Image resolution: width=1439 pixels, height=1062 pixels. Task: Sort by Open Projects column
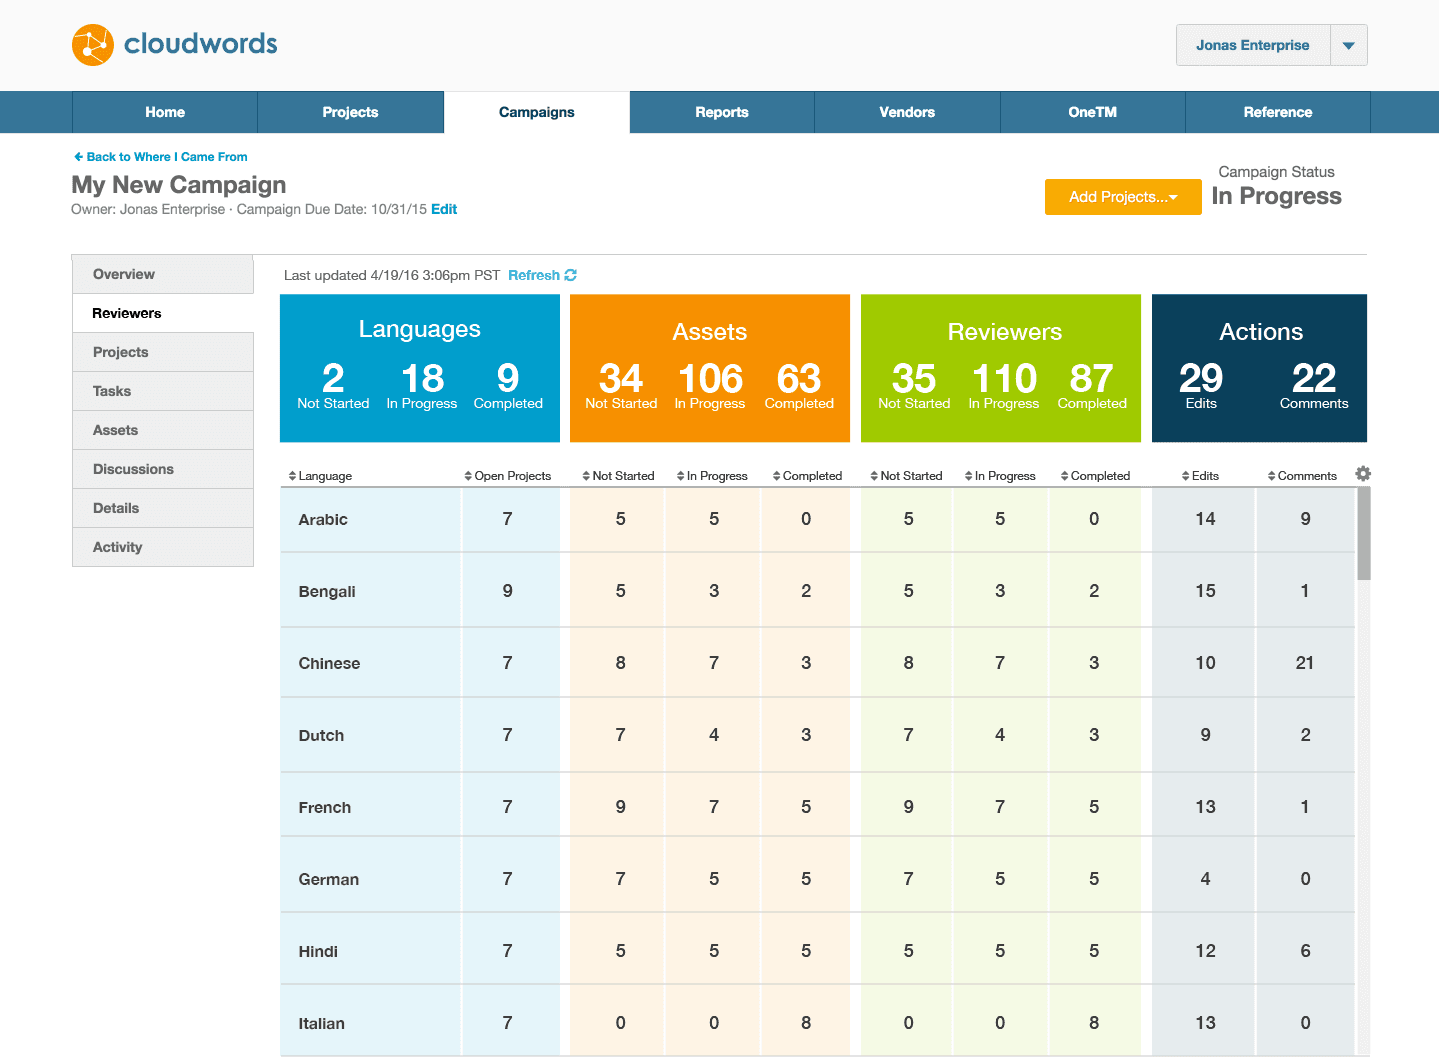(508, 476)
